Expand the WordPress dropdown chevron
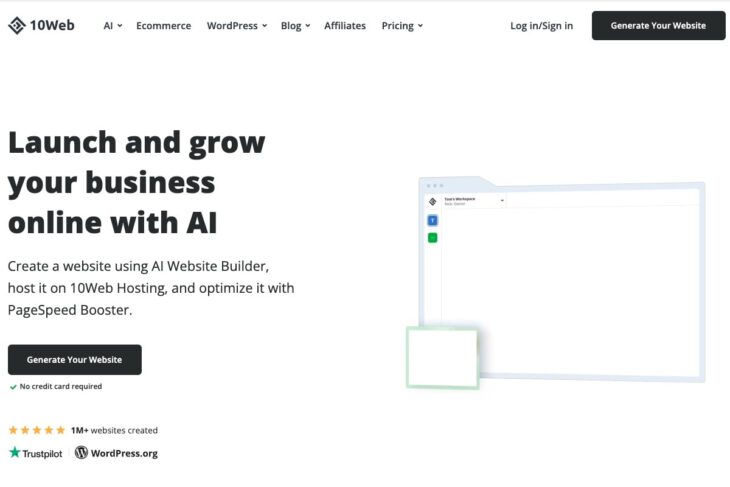 (x=264, y=26)
